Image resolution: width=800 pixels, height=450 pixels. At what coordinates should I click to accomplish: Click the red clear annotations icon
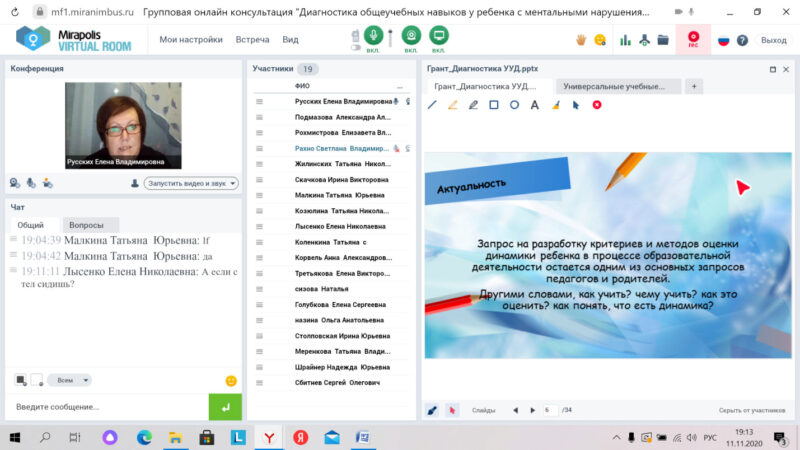click(597, 105)
